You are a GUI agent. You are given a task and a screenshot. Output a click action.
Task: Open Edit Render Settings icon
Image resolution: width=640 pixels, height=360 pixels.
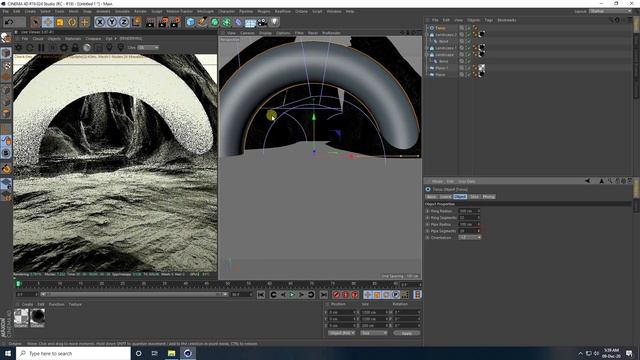pyautogui.click(x=176, y=22)
